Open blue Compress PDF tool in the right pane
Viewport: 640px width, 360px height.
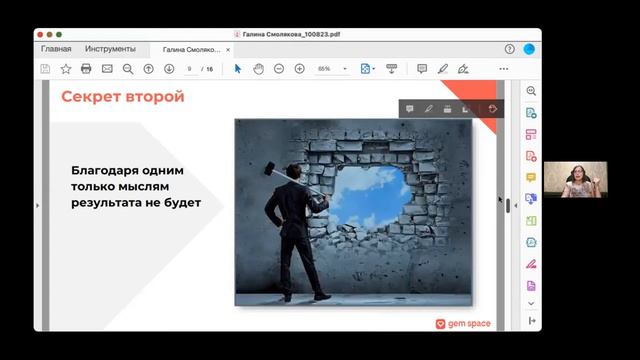531,242
